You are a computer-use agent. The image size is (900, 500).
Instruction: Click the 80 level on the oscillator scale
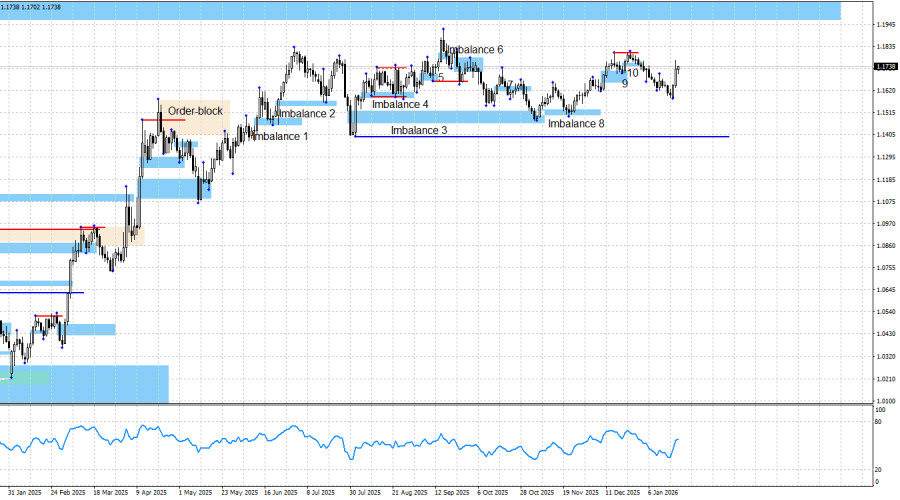click(x=878, y=422)
